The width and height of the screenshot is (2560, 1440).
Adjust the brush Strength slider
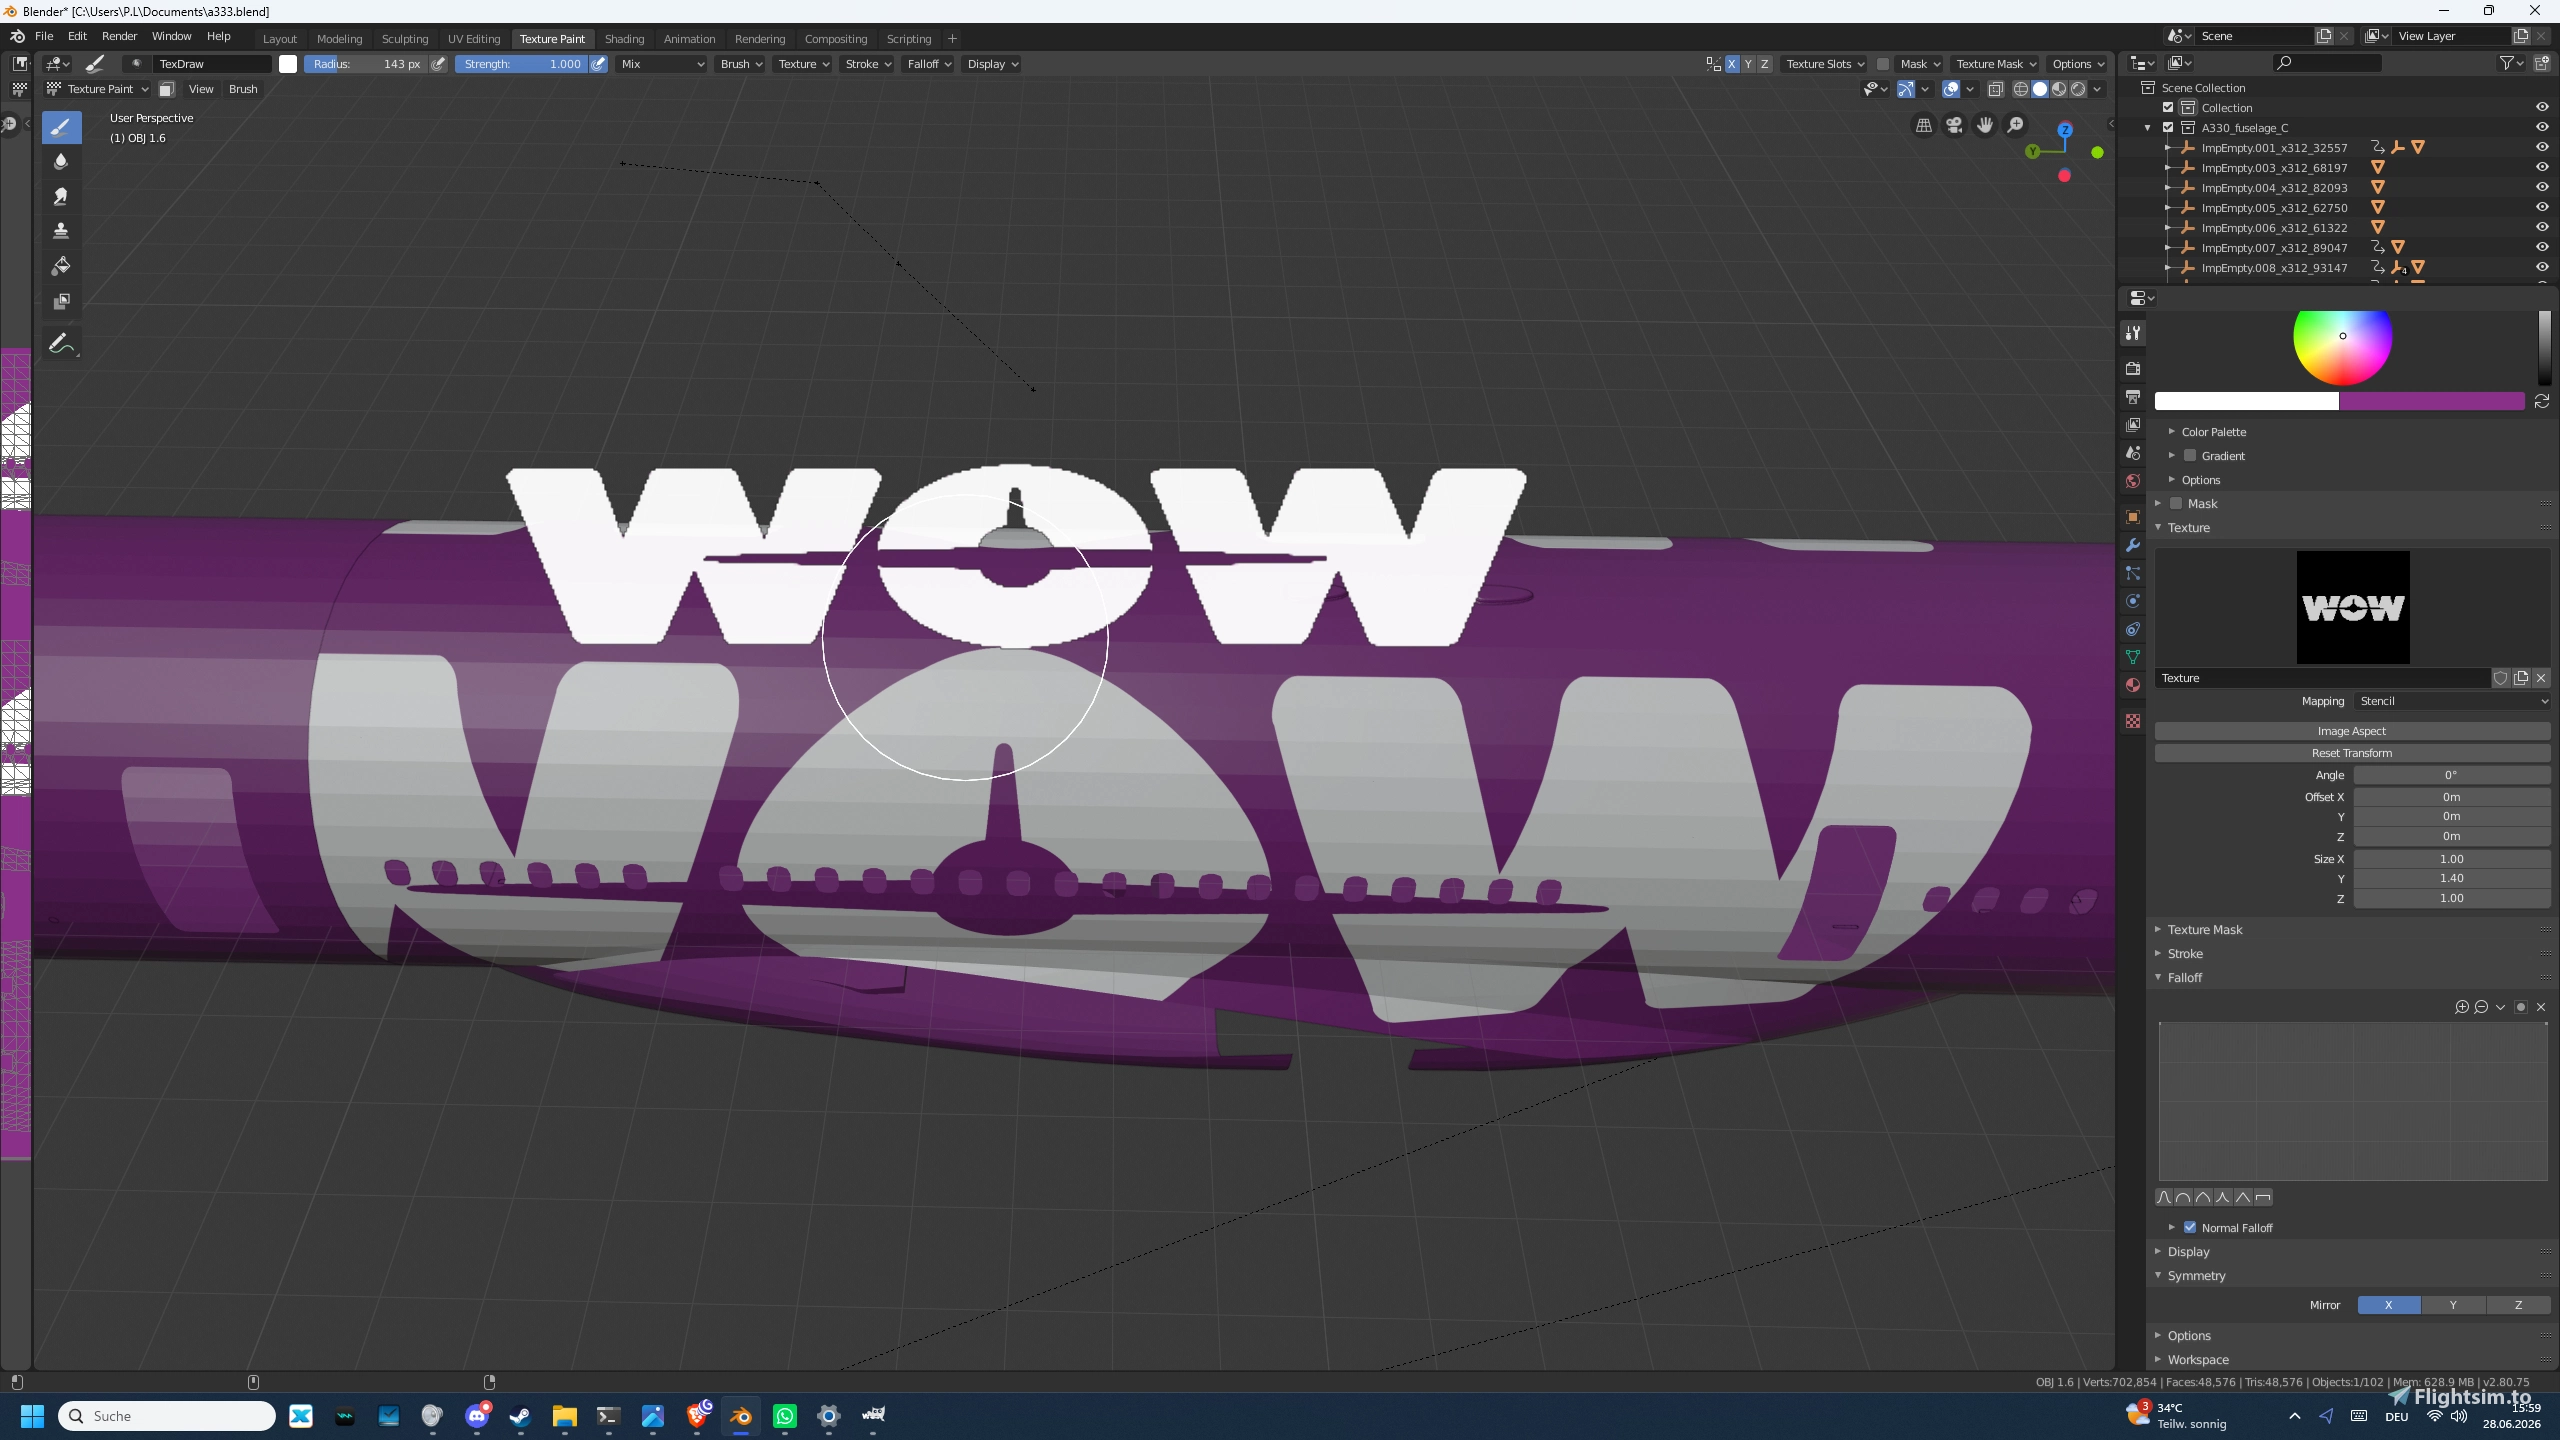point(522,64)
